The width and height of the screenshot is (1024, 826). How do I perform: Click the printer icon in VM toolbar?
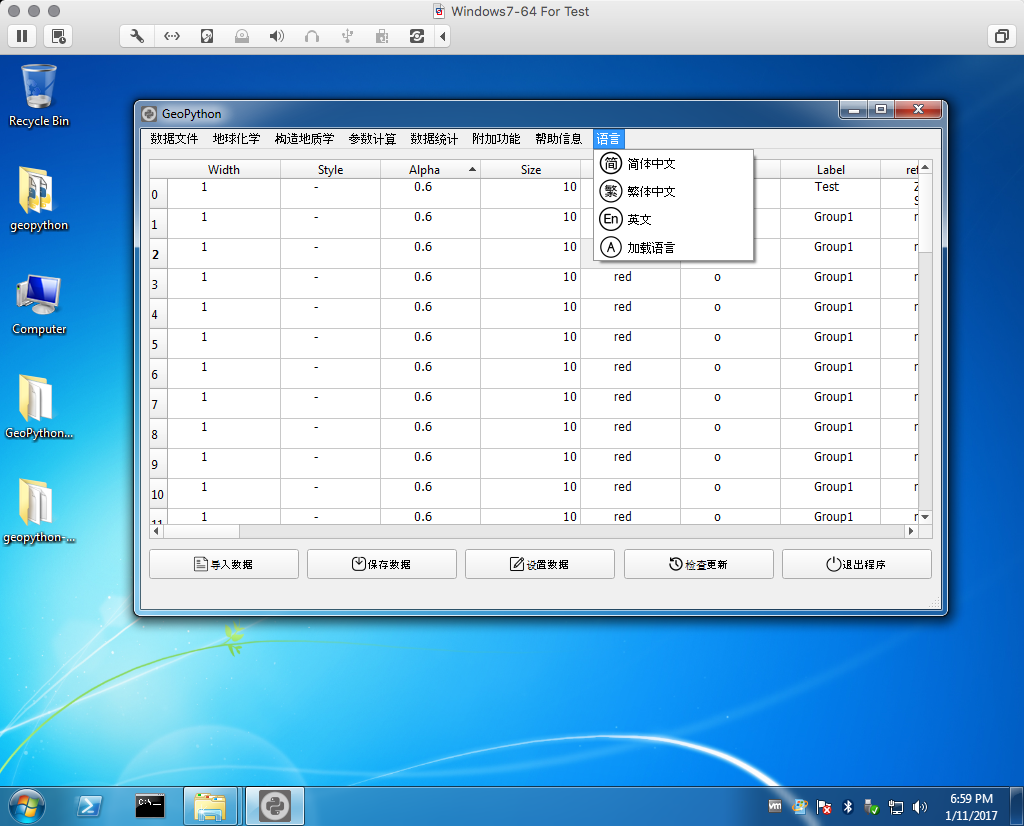(x=382, y=36)
